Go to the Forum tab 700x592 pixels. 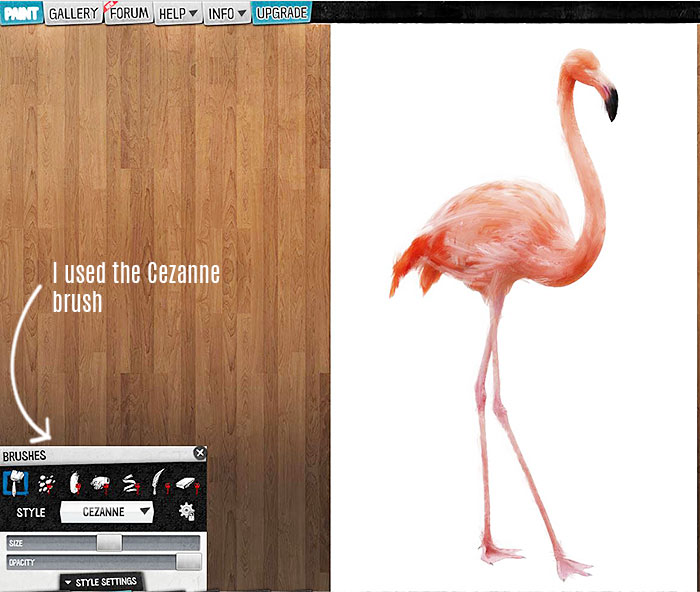coord(129,13)
